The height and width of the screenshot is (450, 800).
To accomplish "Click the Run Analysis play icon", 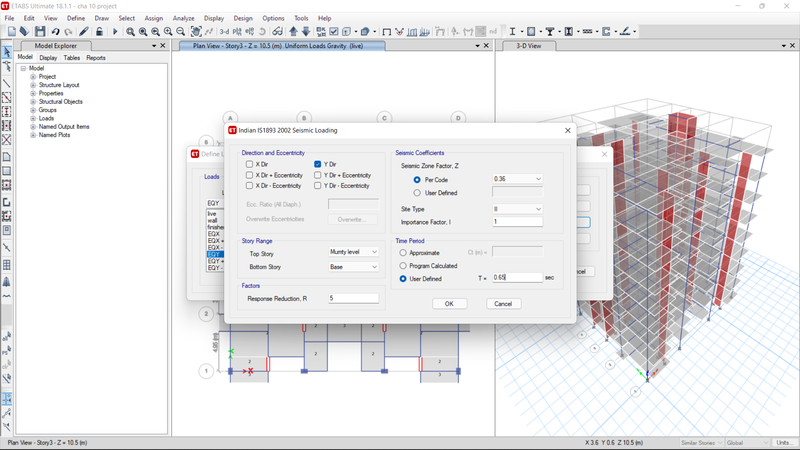I will pos(115,32).
